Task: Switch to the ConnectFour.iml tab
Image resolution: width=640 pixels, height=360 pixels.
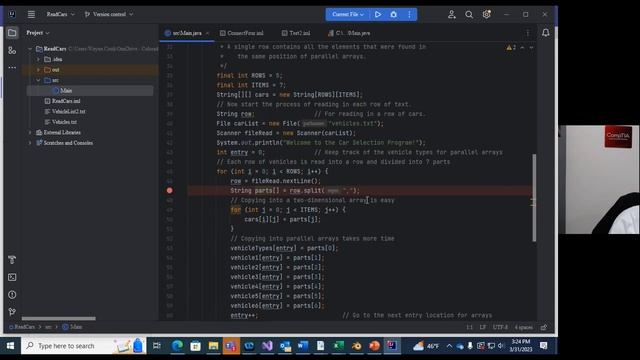Action: pos(242,33)
